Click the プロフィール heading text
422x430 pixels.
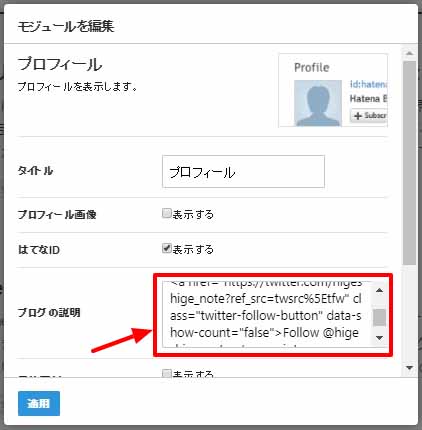point(60,64)
